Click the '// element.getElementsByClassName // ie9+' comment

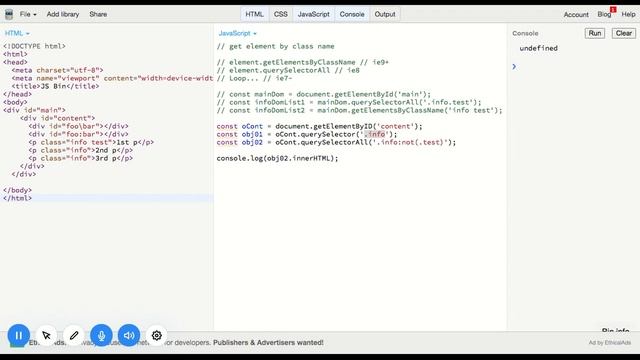coord(303,62)
